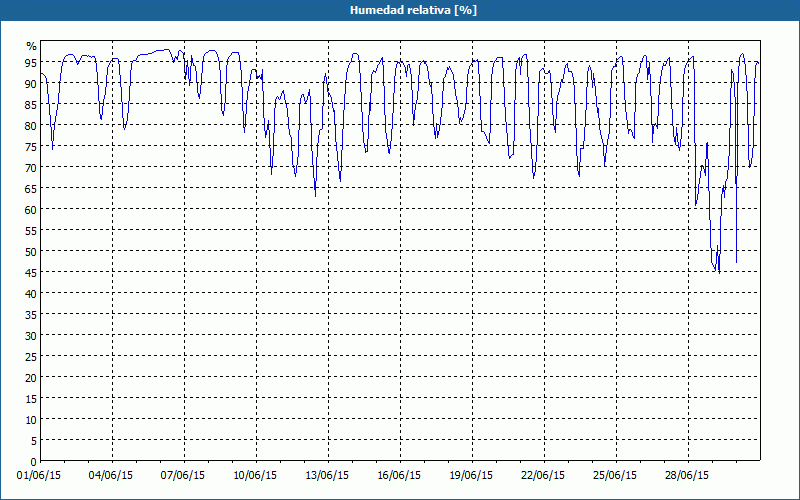Select the 80 value on the Y axis
Screen dimensions: 800x500
(x=31, y=125)
